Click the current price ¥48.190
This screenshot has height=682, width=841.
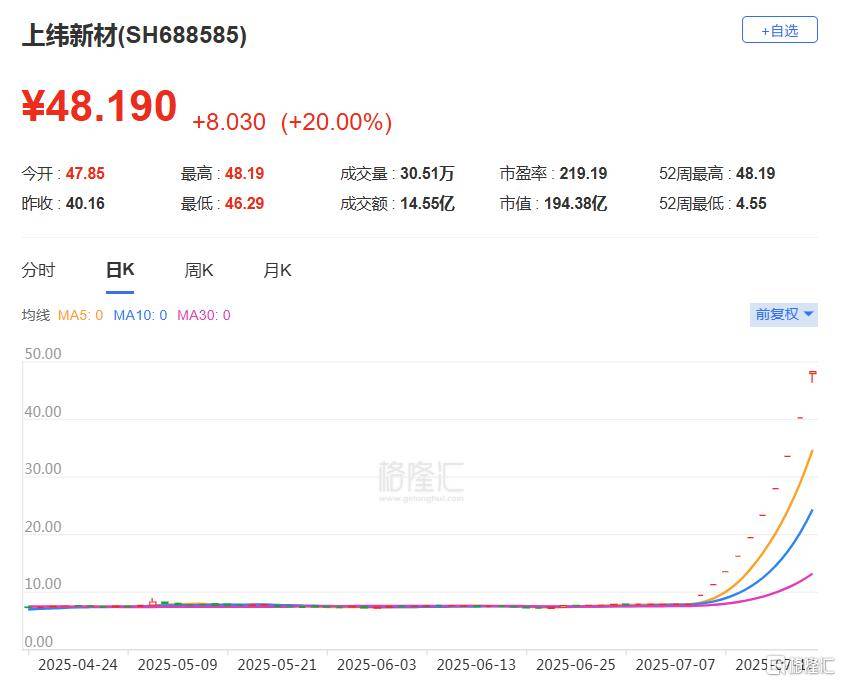tap(96, 106)
